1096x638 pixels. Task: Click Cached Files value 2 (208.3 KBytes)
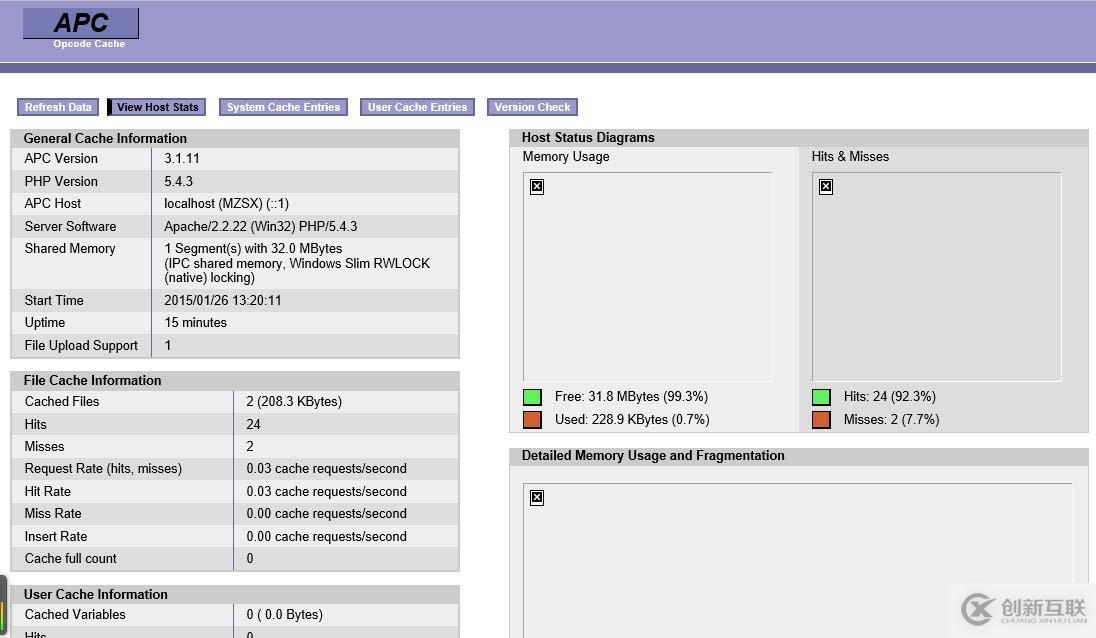pyautogui.click(x=294, y=401)
